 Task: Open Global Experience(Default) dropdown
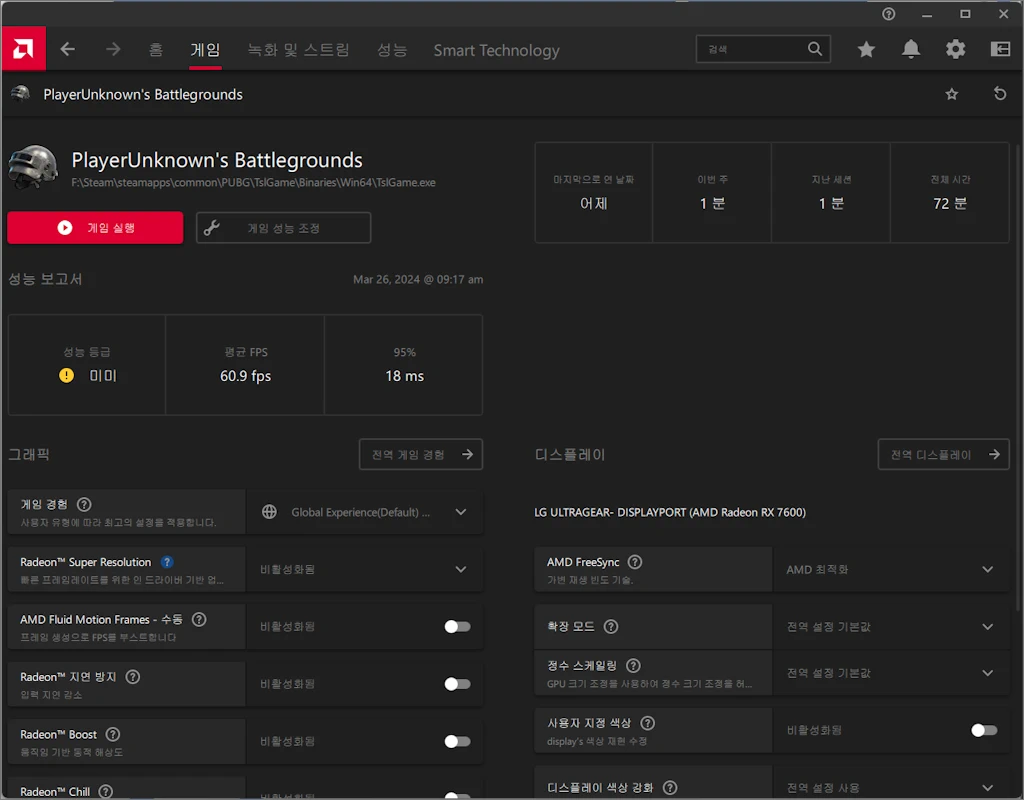[x=364, y=512]
